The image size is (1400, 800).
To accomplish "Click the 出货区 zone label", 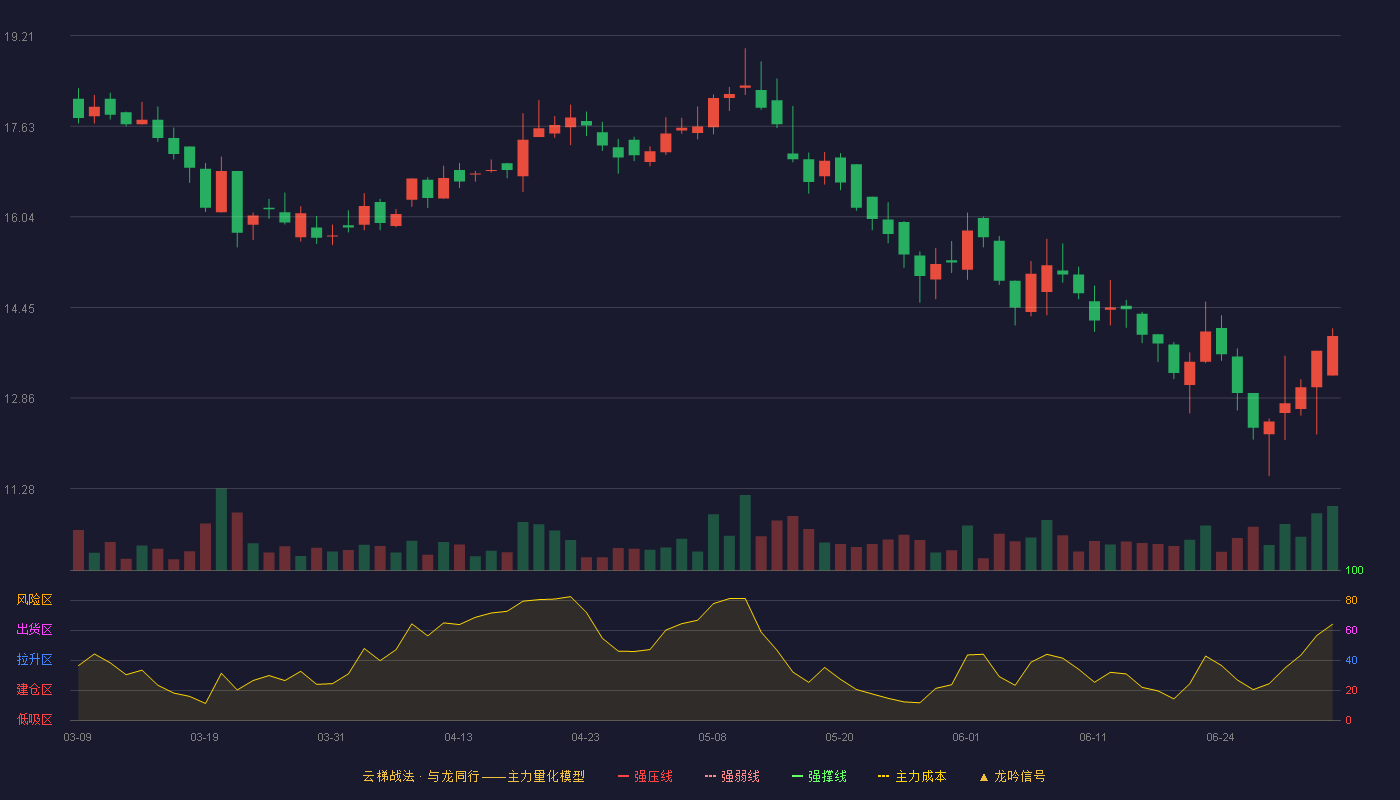I will pos(34,630).
